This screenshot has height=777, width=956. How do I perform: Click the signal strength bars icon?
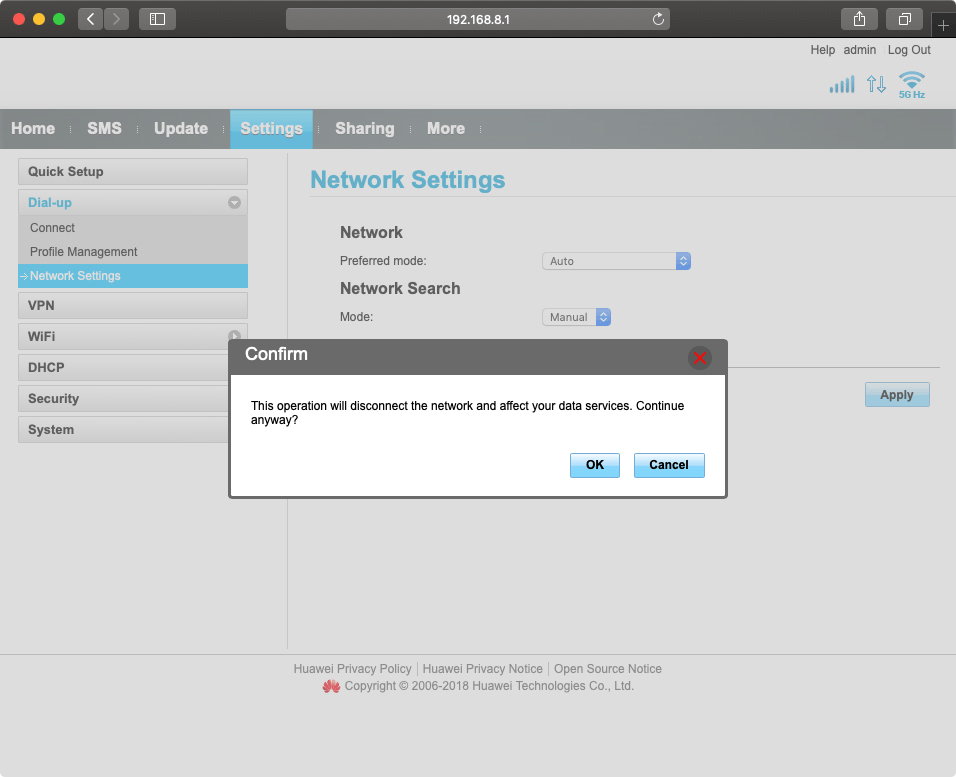coord(842,85)
